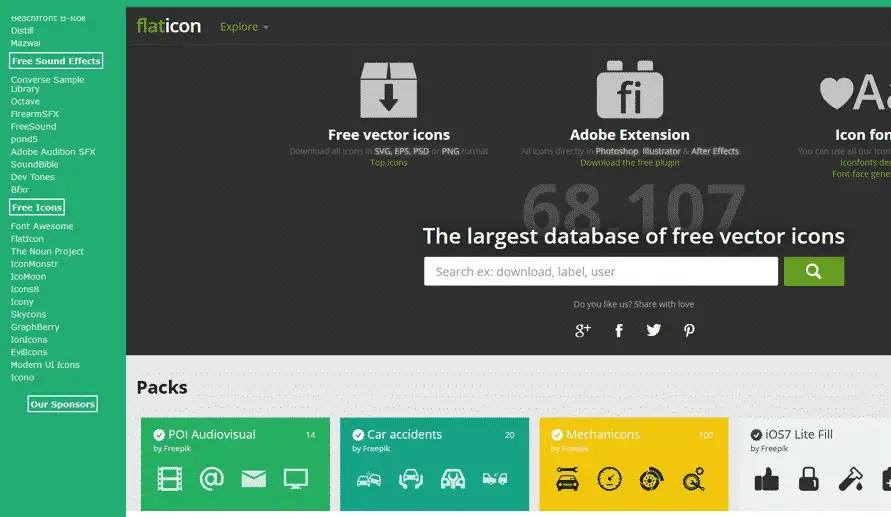
Task: Click the padlock icon in iOS7 Lite Fill
Action: point(809,479)
